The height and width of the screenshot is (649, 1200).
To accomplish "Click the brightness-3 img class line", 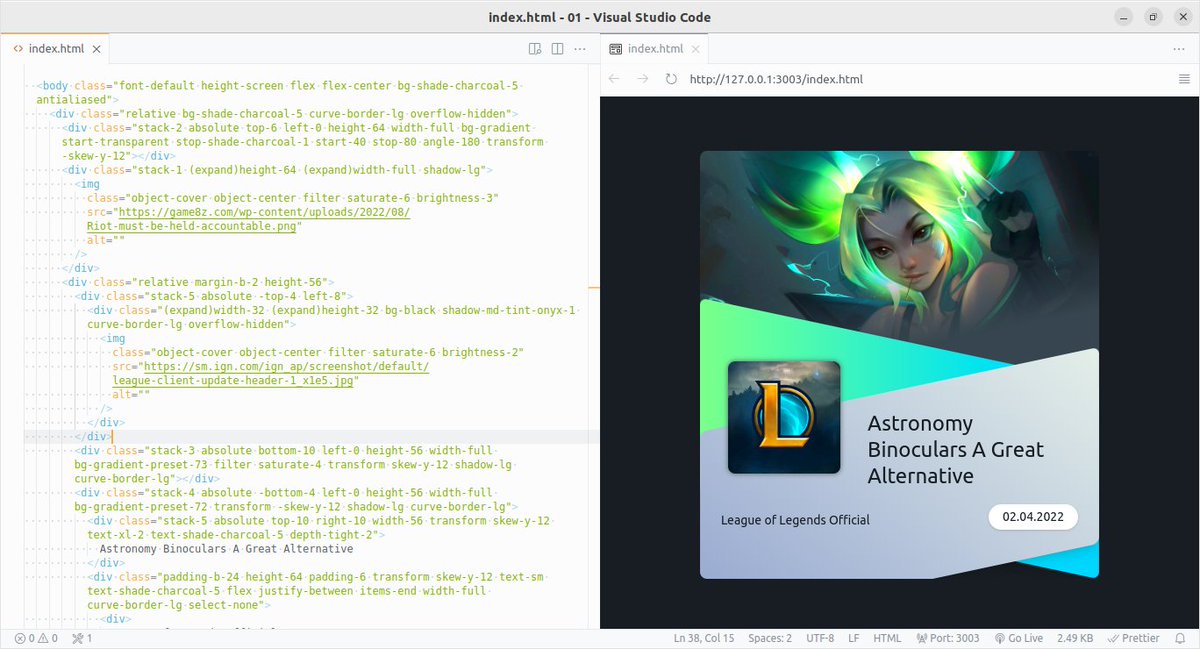I will pos(293,198).
